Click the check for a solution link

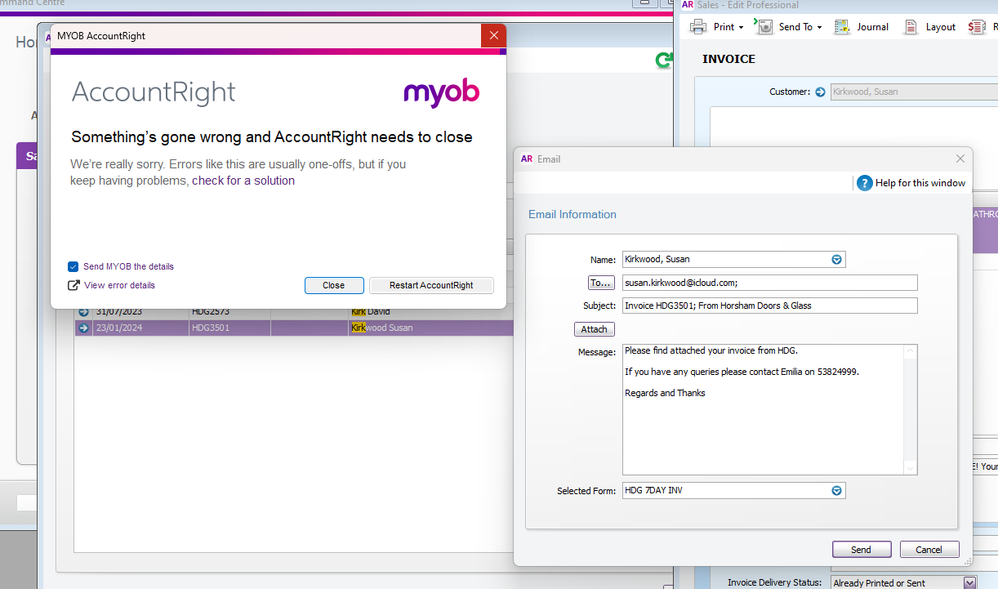click(243, 181)
